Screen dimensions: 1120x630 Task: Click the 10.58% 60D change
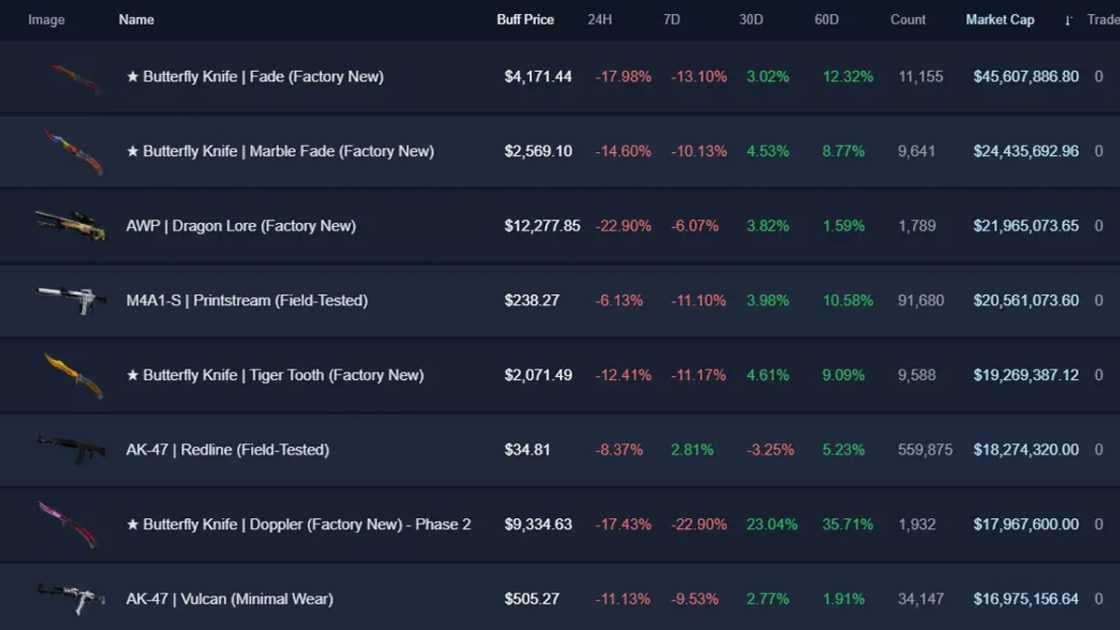pos(847,300)
